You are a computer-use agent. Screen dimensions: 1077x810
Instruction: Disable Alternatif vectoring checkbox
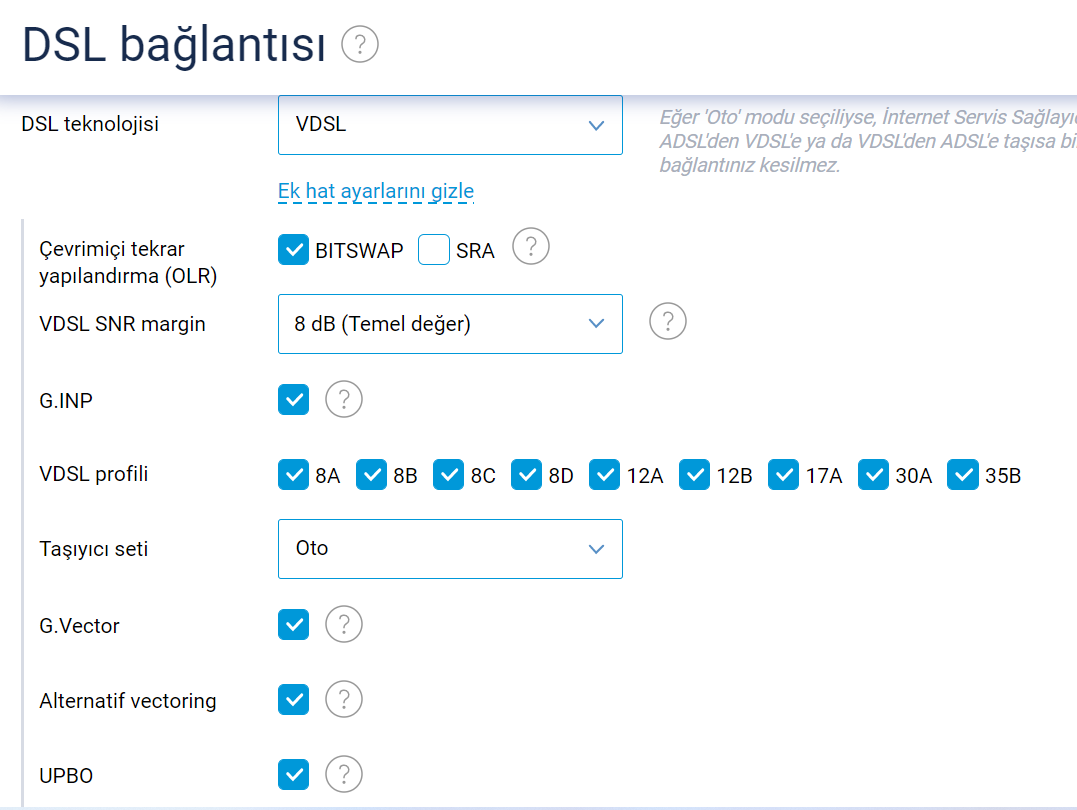293,699
